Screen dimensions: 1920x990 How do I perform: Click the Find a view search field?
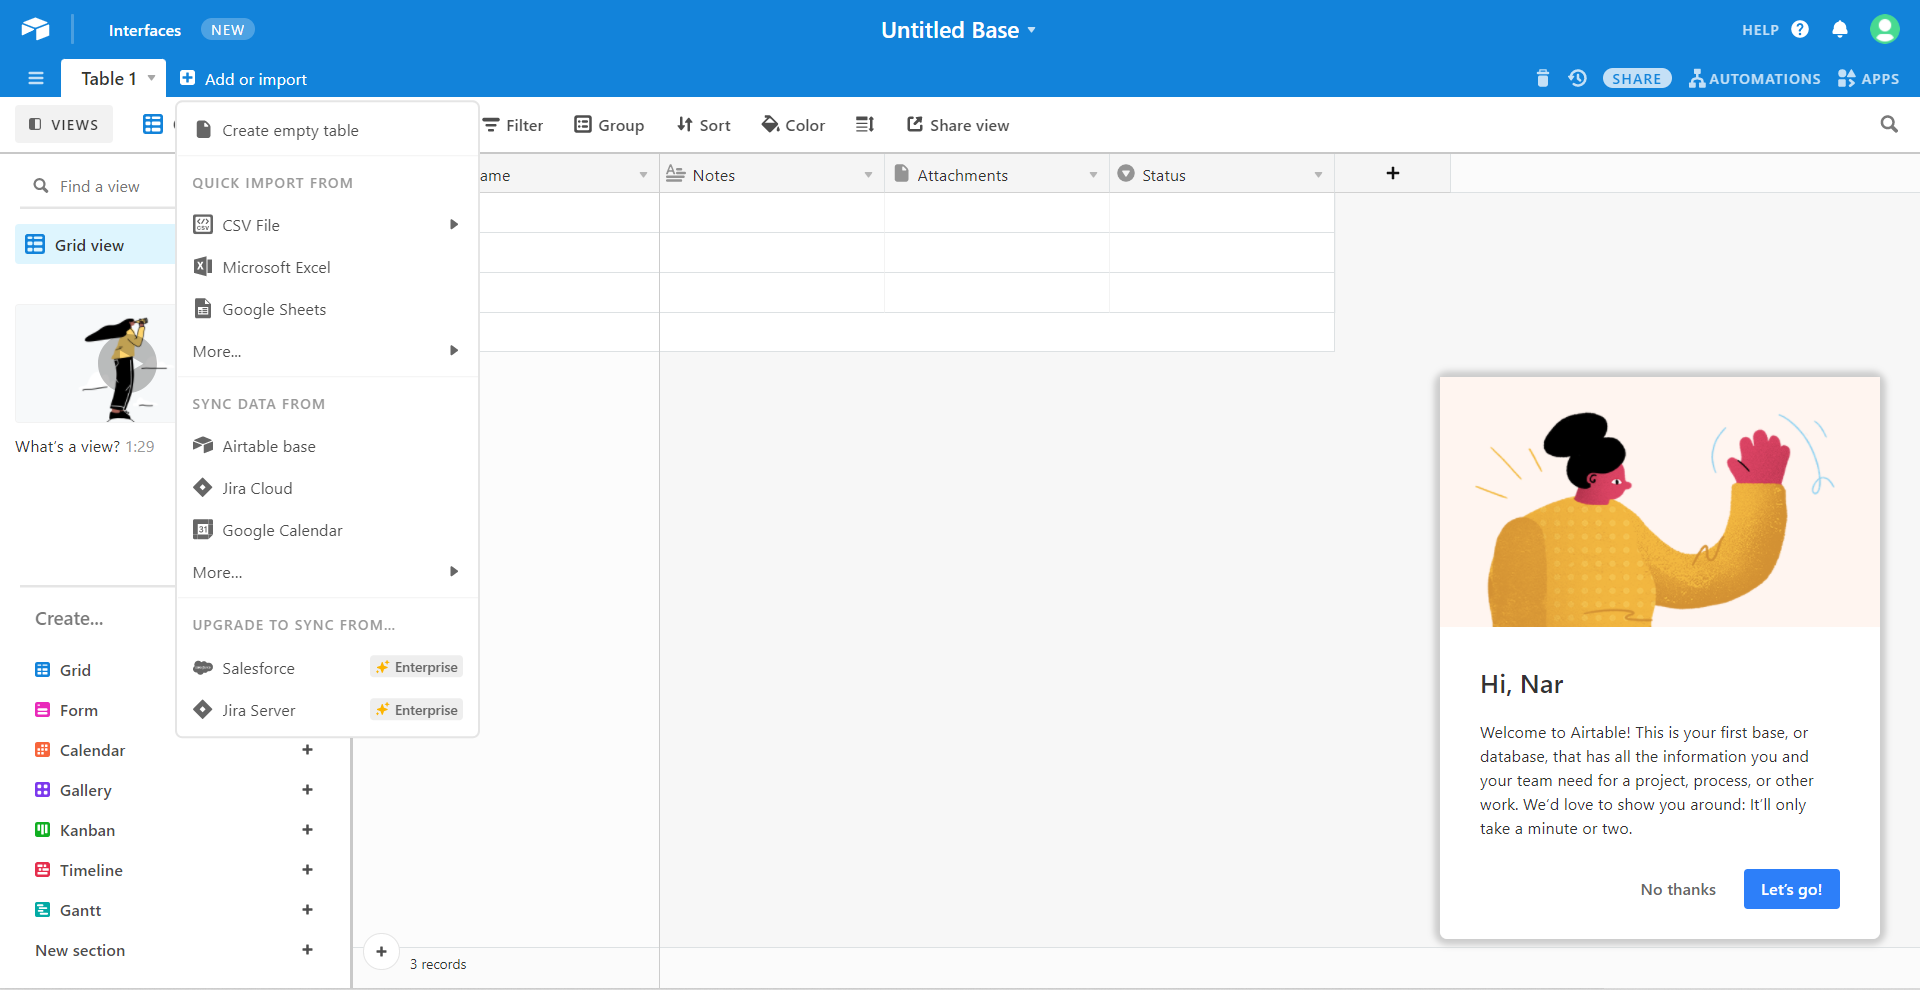point(98,186)
